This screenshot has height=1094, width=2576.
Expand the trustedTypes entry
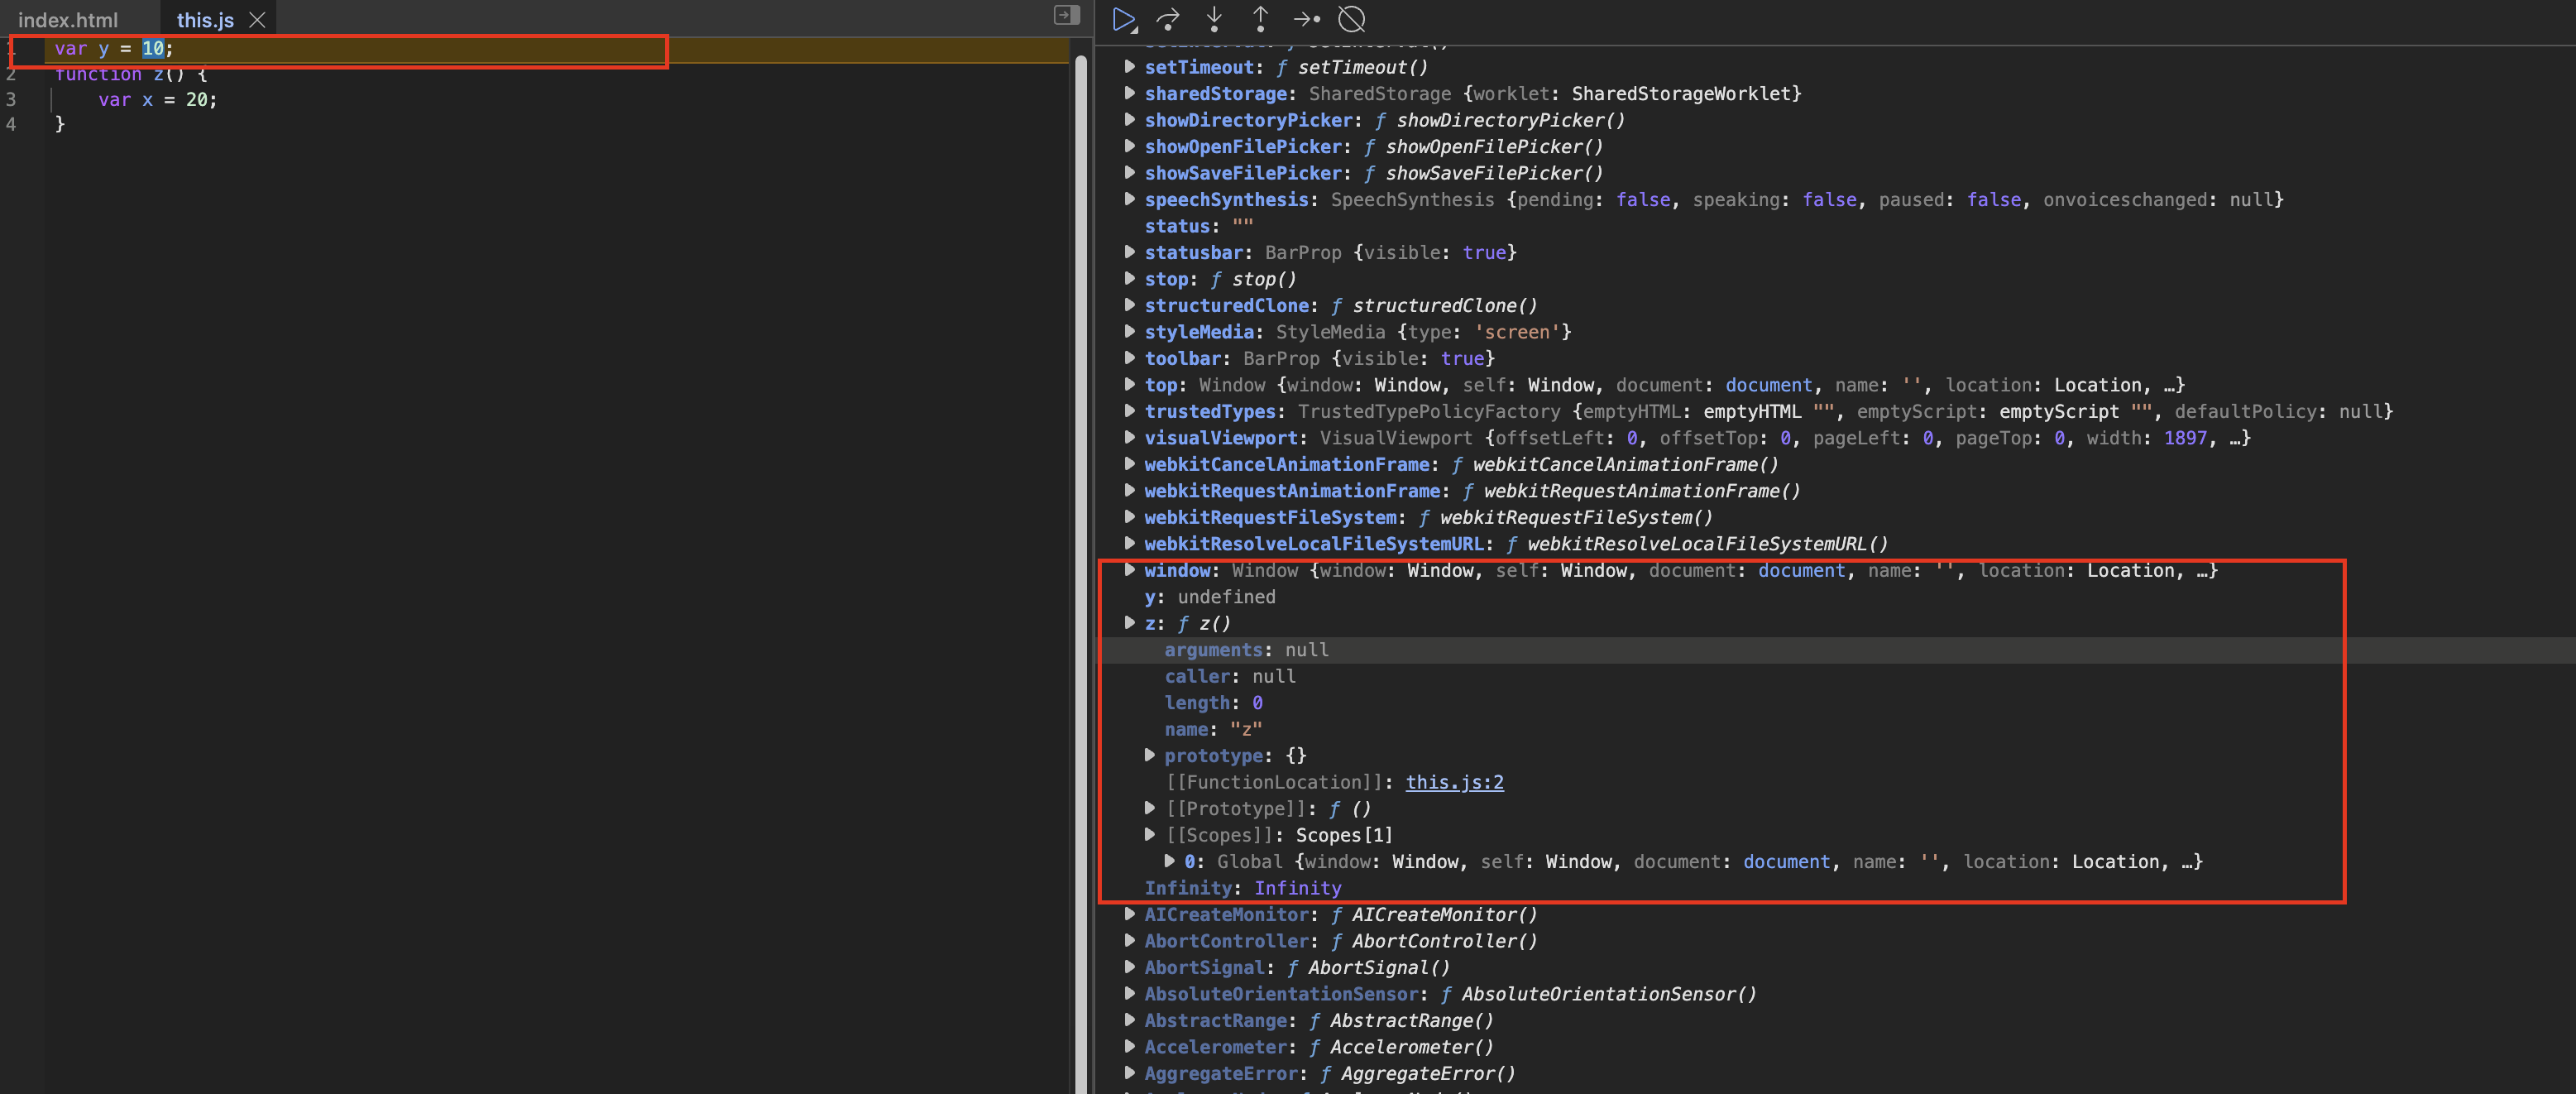[1129, 411]
